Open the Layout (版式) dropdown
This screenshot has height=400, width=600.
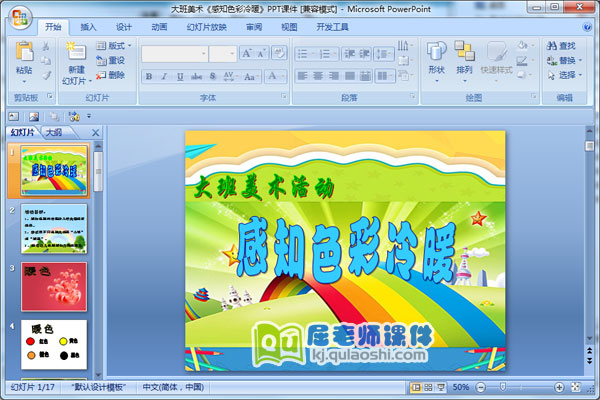coord(113,46)
